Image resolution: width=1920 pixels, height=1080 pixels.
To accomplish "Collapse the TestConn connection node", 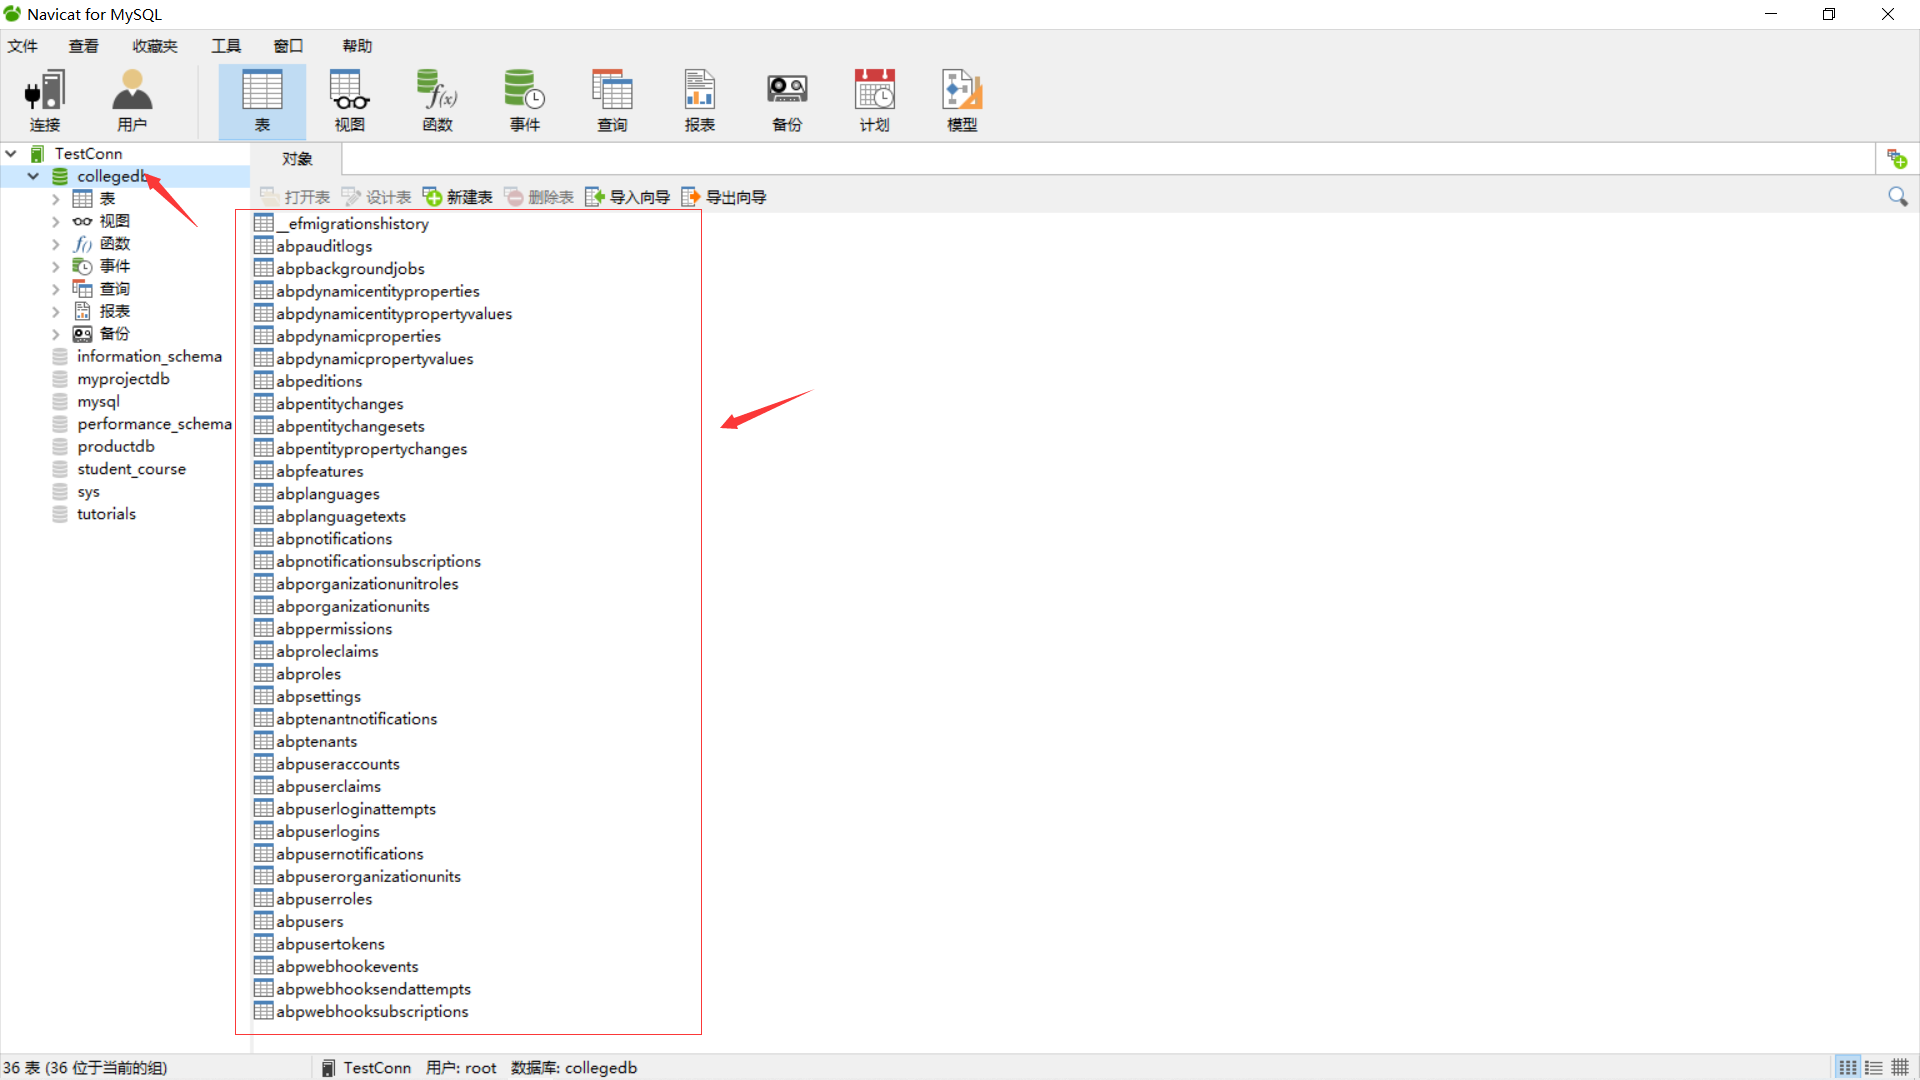I will click(x=11, y=154).
